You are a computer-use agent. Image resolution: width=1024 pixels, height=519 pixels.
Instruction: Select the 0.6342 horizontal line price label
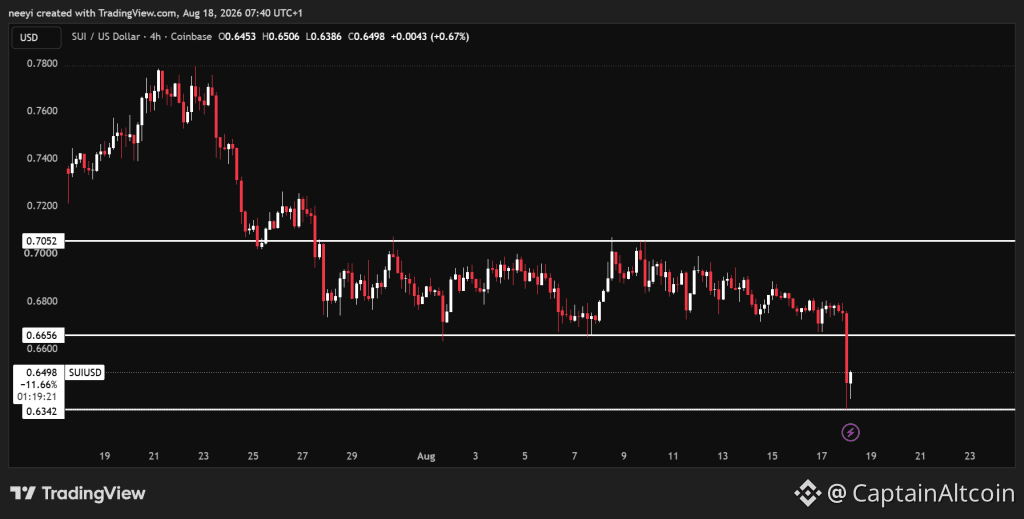(43, 411)
